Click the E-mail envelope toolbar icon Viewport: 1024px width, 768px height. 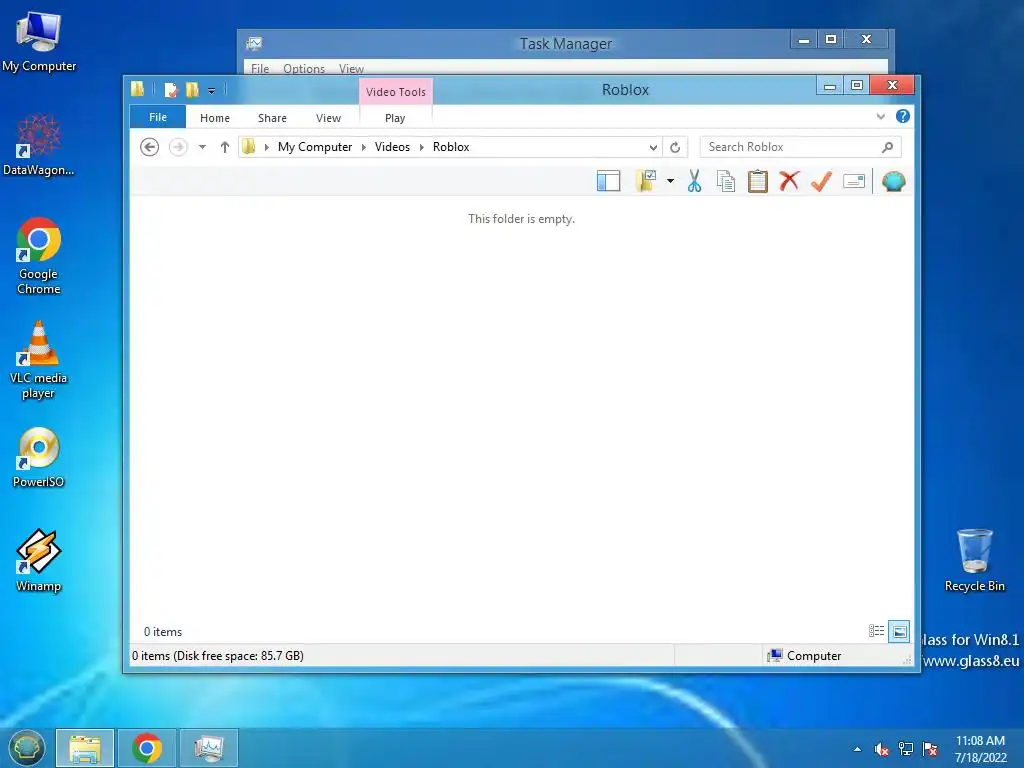[854, 181]
